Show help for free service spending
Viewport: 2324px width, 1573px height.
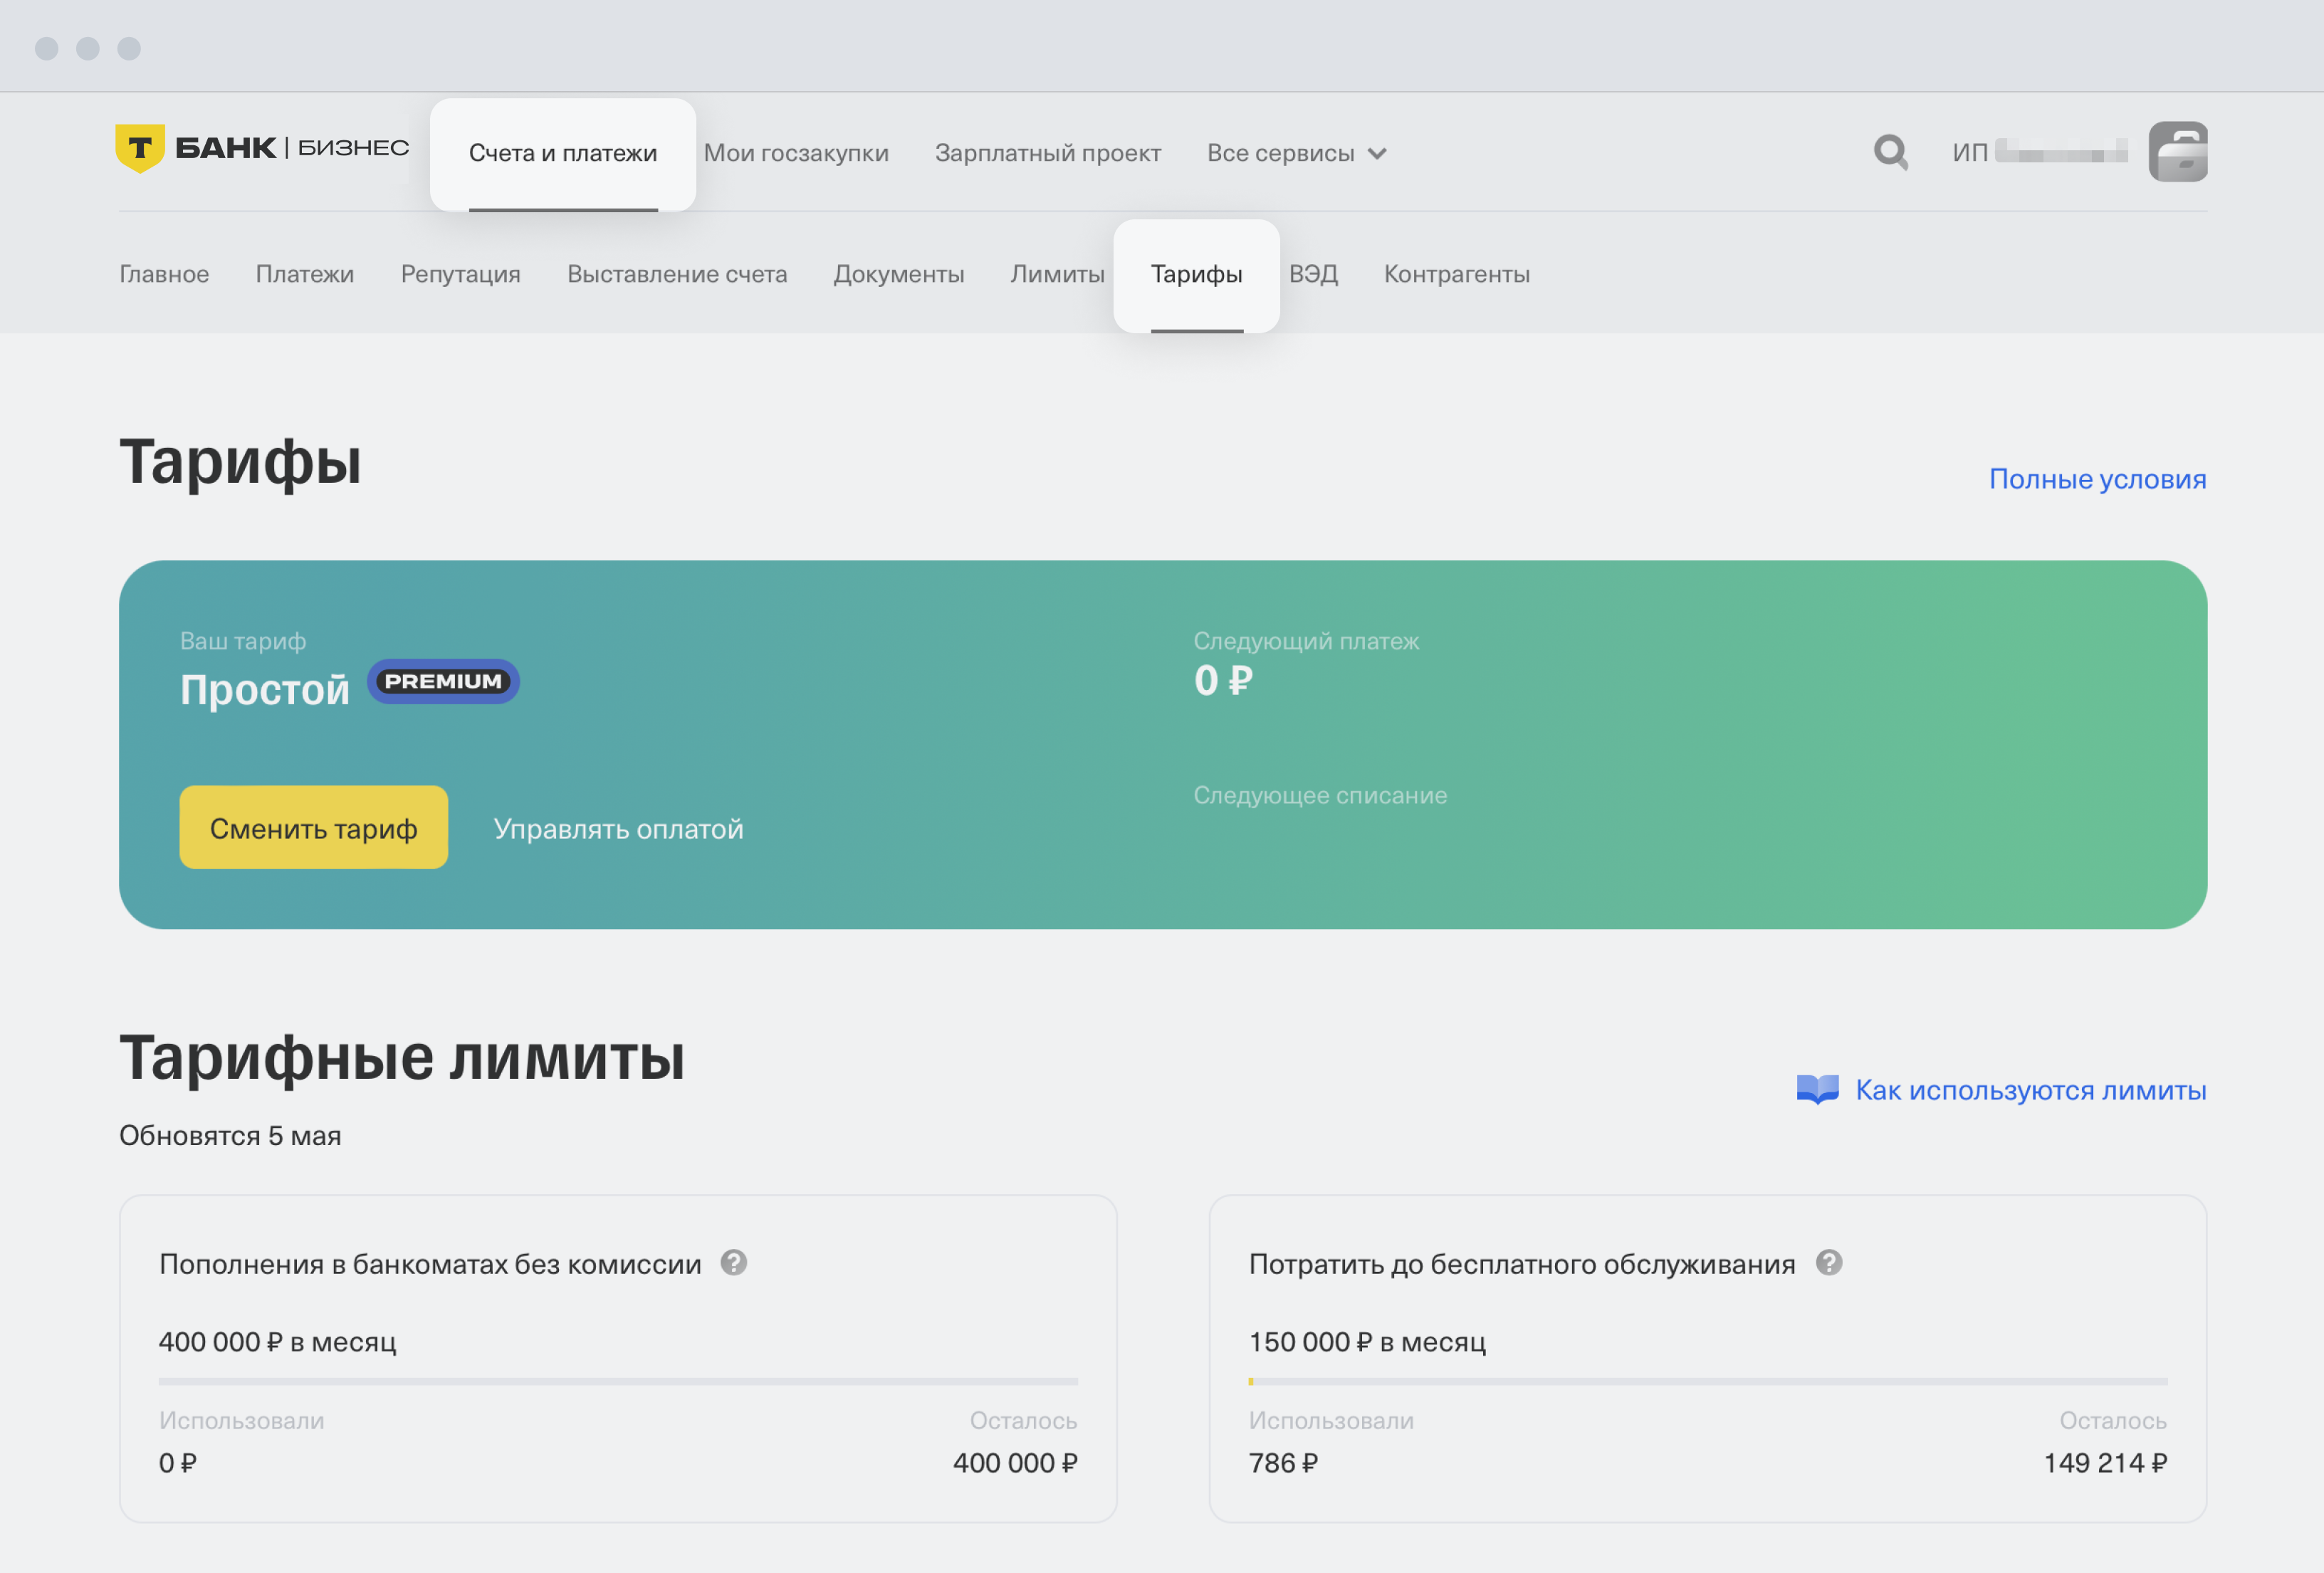tap(1829, 1263)
